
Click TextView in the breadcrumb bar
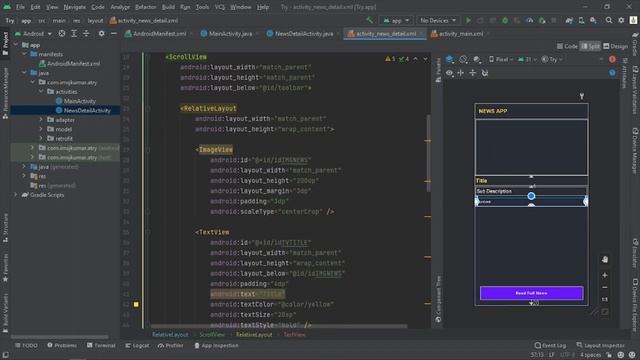point(294,334)
